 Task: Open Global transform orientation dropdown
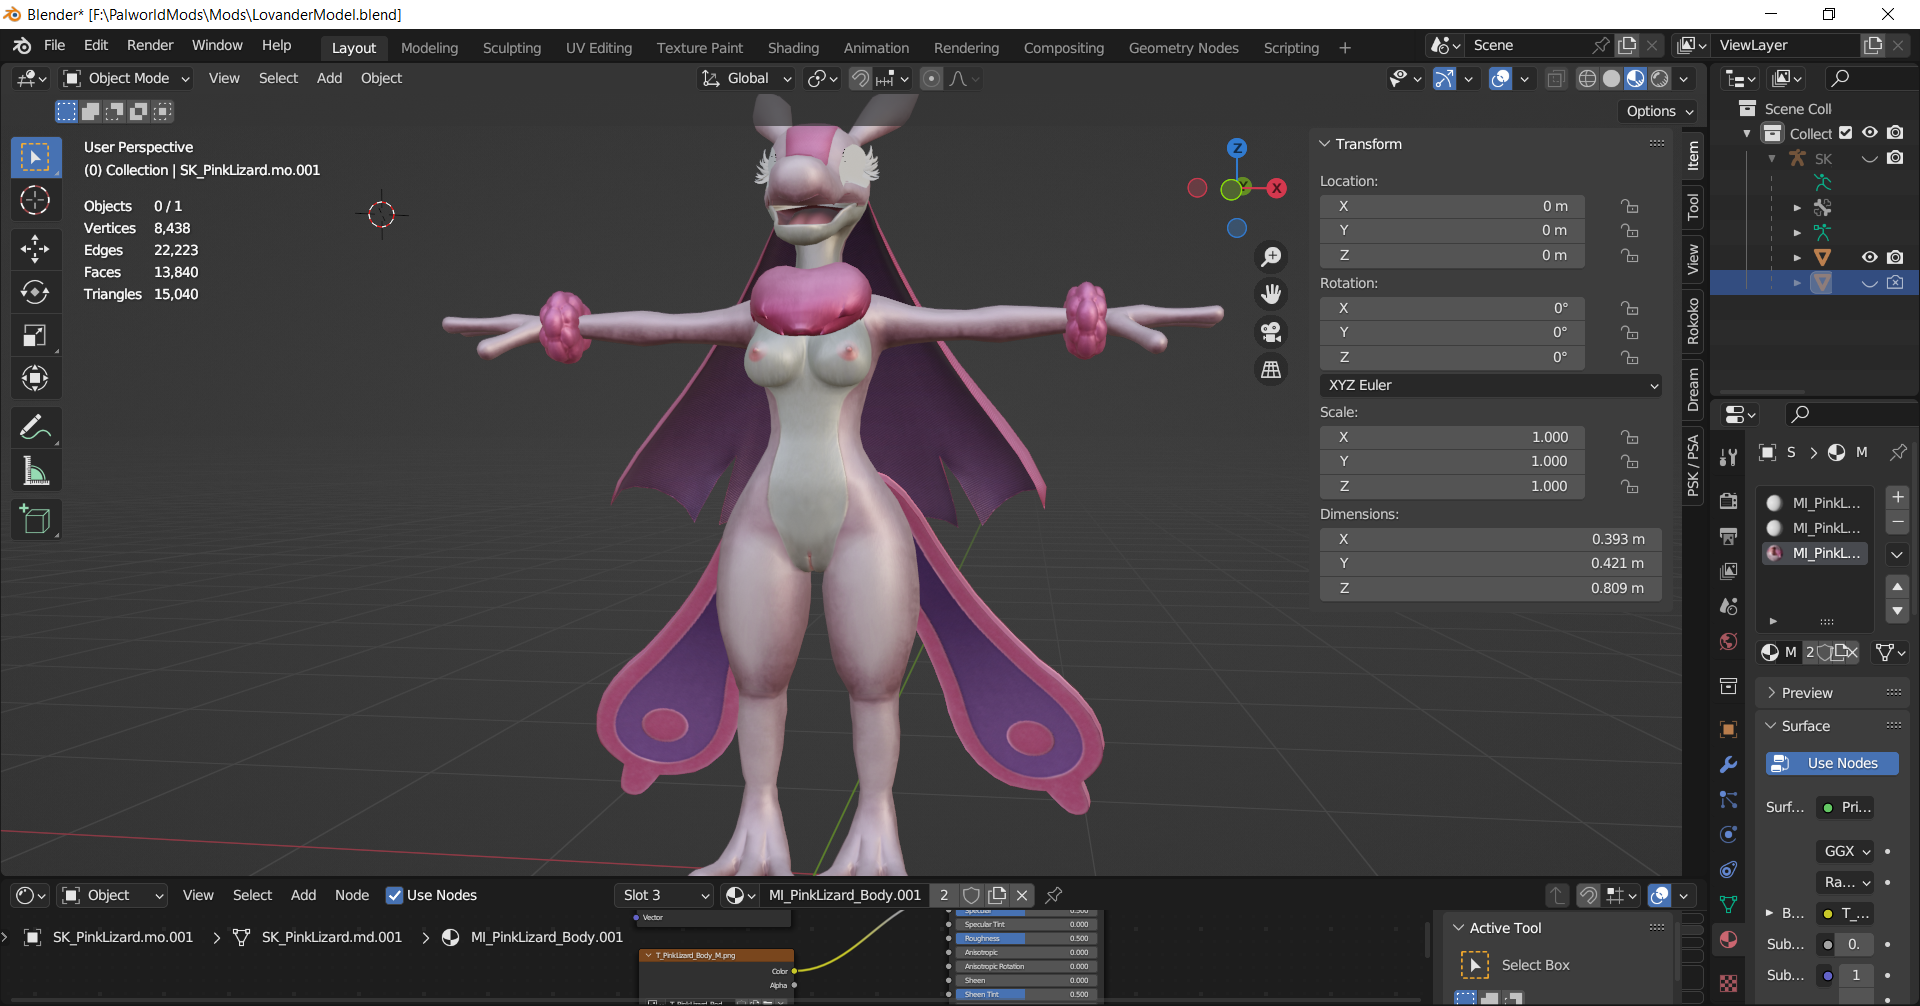point(746,78)
